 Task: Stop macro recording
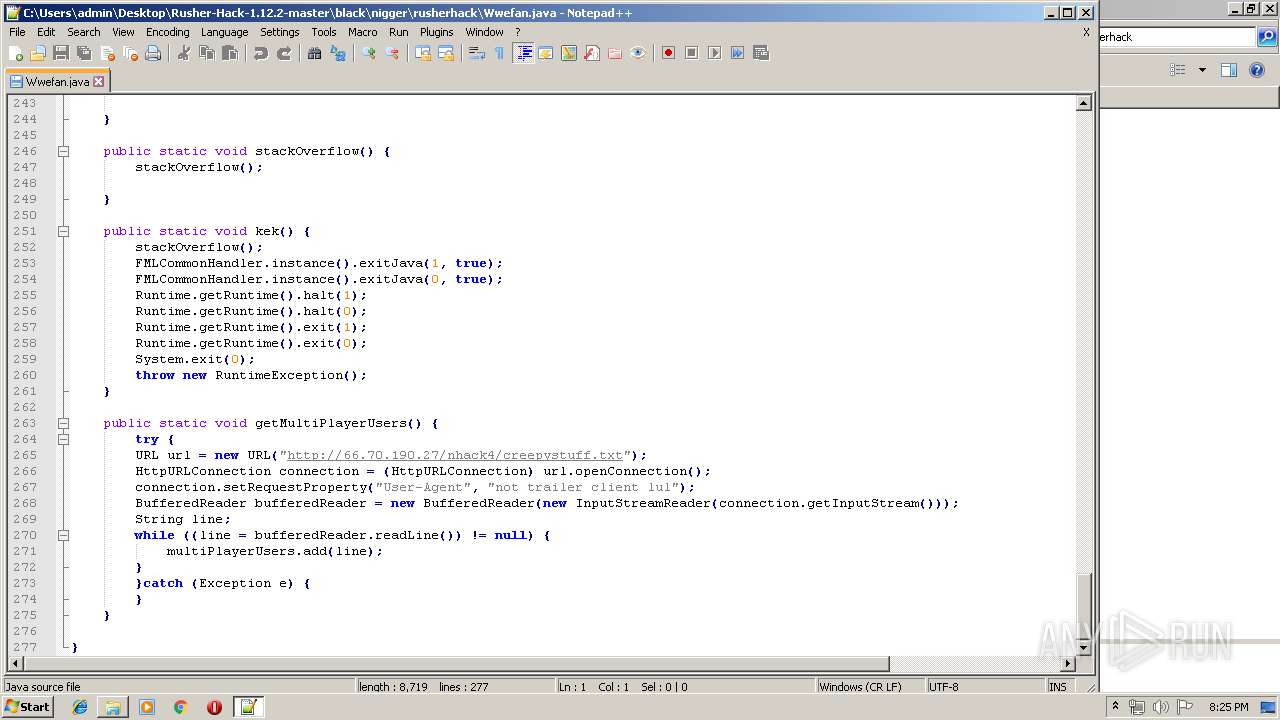pos(691,53)
